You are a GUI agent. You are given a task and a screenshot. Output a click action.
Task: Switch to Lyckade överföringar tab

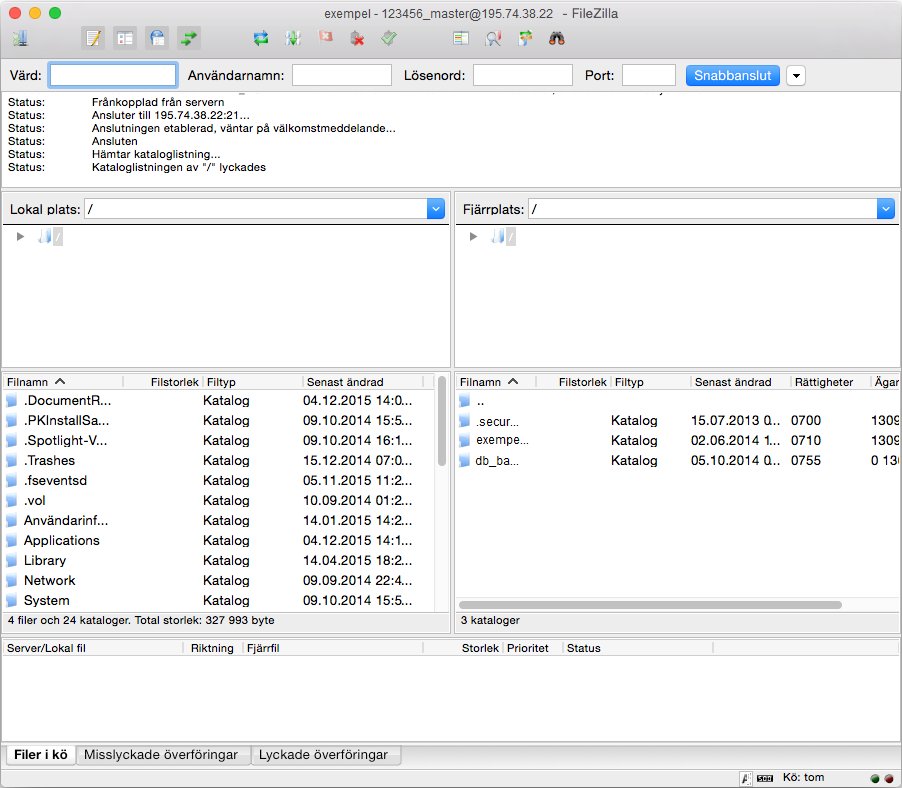point(324,755)
